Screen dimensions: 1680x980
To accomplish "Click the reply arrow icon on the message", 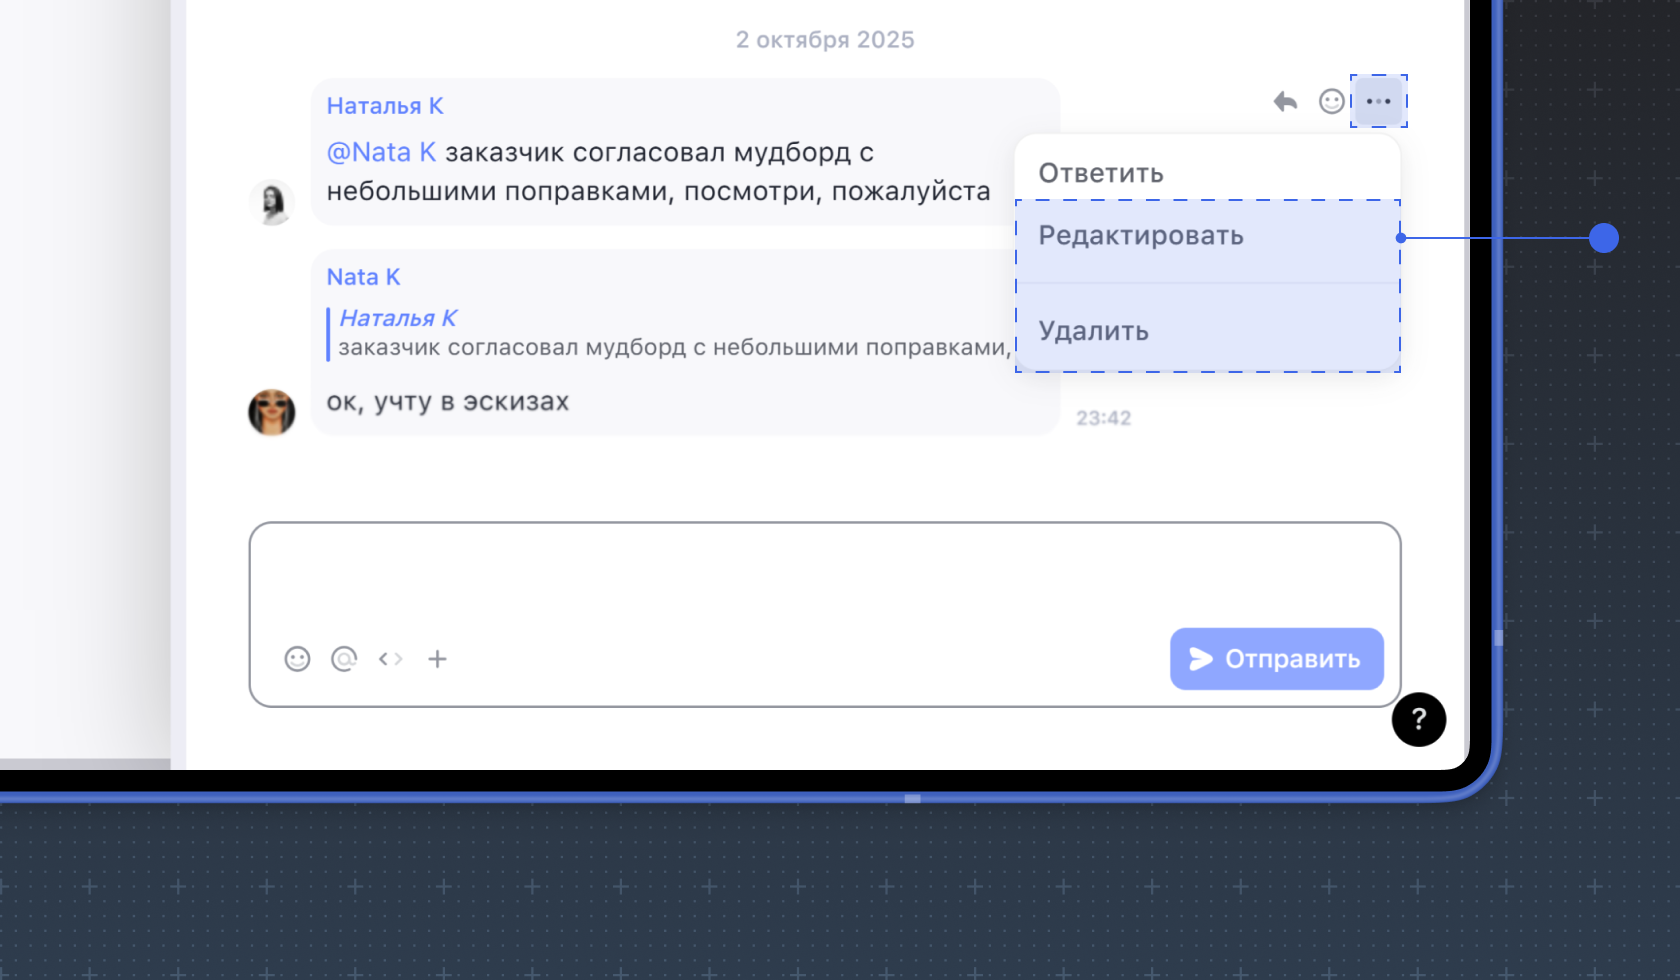I will (1285, 101).
